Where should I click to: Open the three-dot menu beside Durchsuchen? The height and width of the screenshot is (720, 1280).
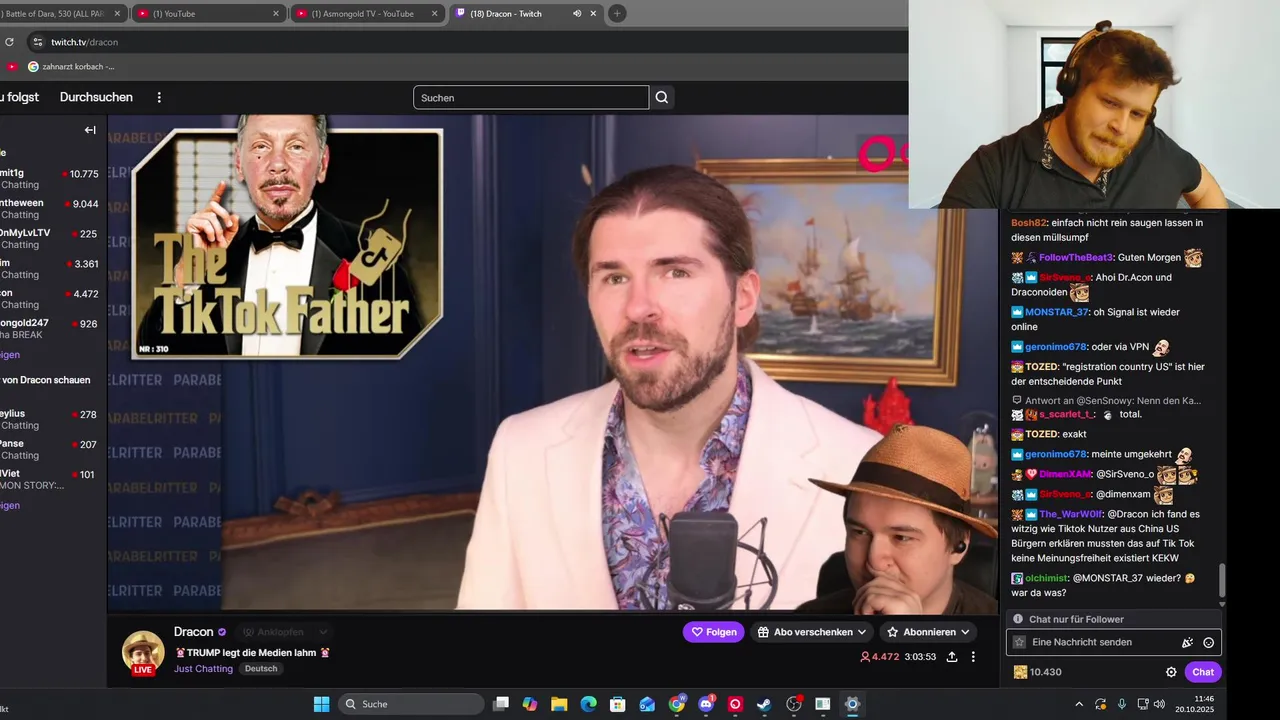(159, 97)
